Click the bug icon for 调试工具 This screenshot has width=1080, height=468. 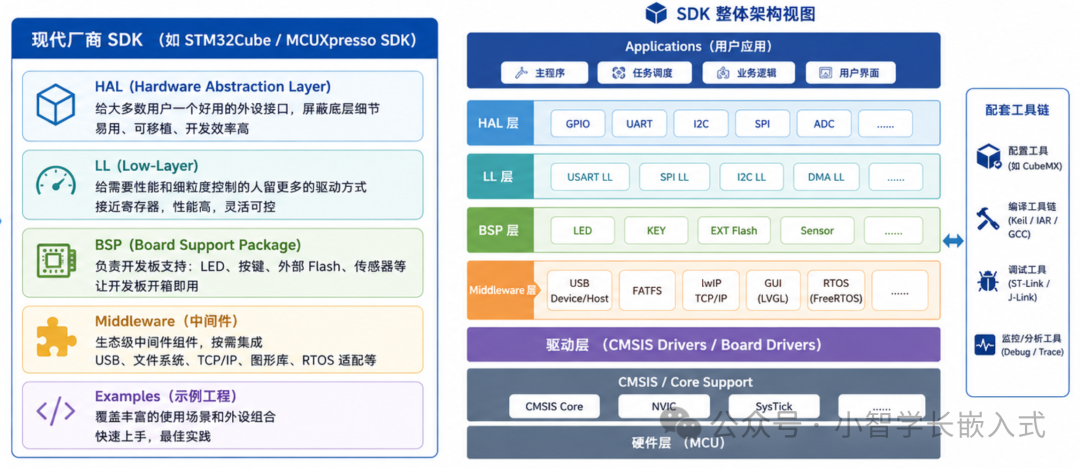pyautogui.click(x=988, y=281)
